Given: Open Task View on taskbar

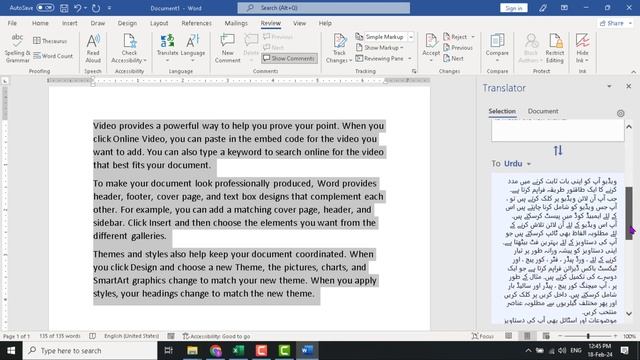Looking at the screenshot, I should tap(168, 351).
